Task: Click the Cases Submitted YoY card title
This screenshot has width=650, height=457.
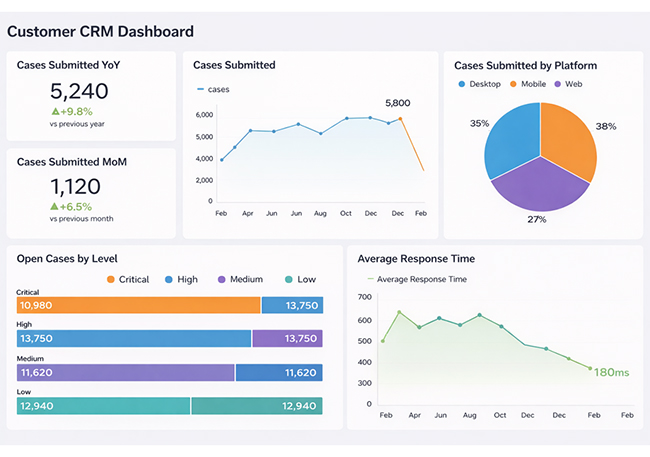Action: click(x=68, y=65)
